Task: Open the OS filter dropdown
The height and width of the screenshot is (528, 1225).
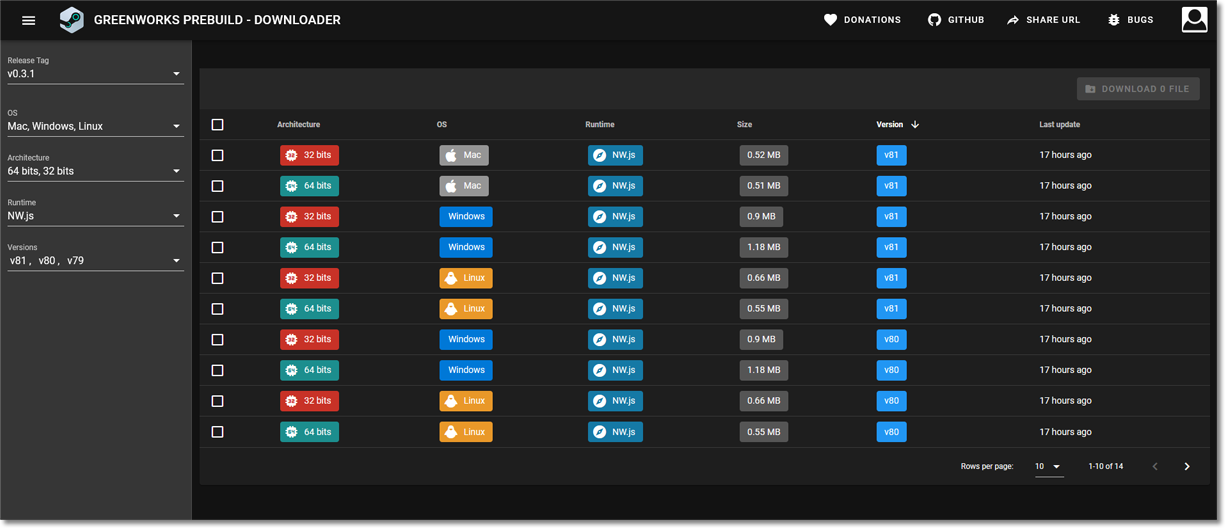Action: click(x=95, y=127)
